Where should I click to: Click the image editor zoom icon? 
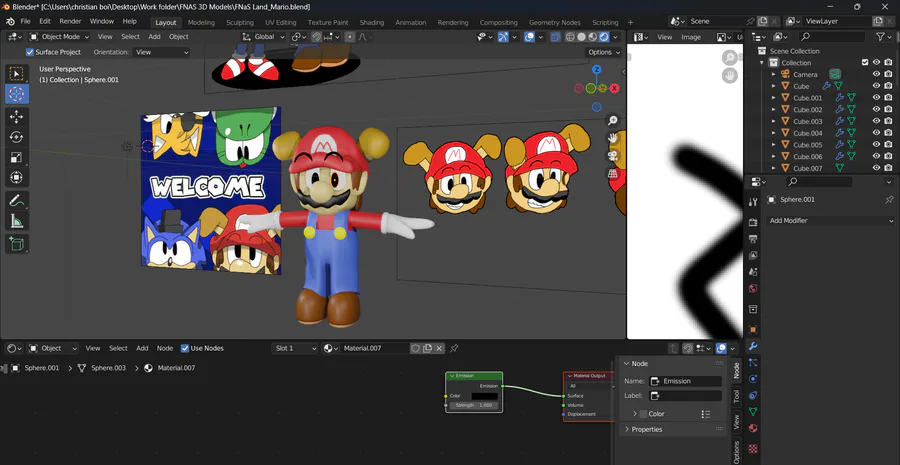point(730,57)
